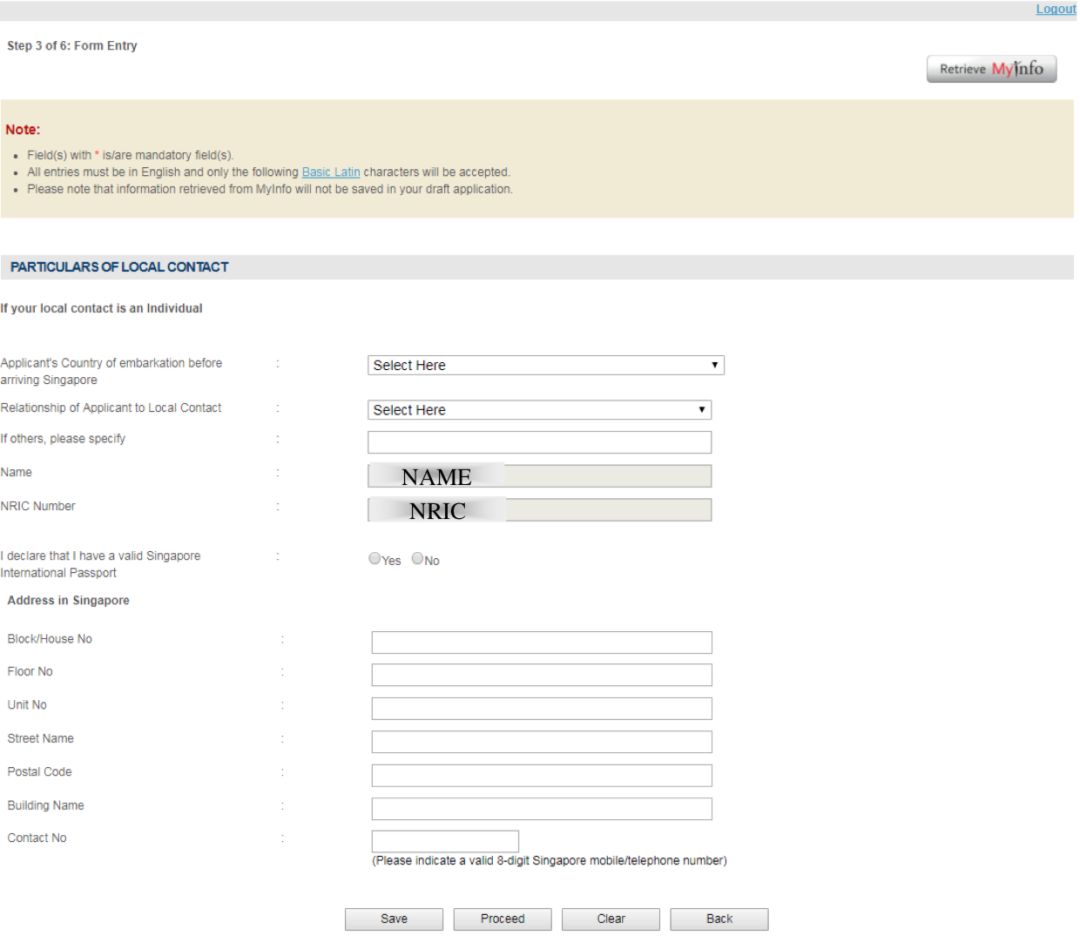The width and height of the screenshot is (1080, 942).
Task: Click the Logout link
Action: [x=1055, y=9]
